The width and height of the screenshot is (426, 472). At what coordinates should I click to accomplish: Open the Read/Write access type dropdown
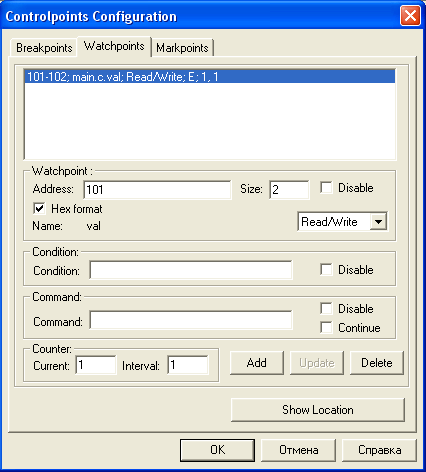tap(379, 221)
